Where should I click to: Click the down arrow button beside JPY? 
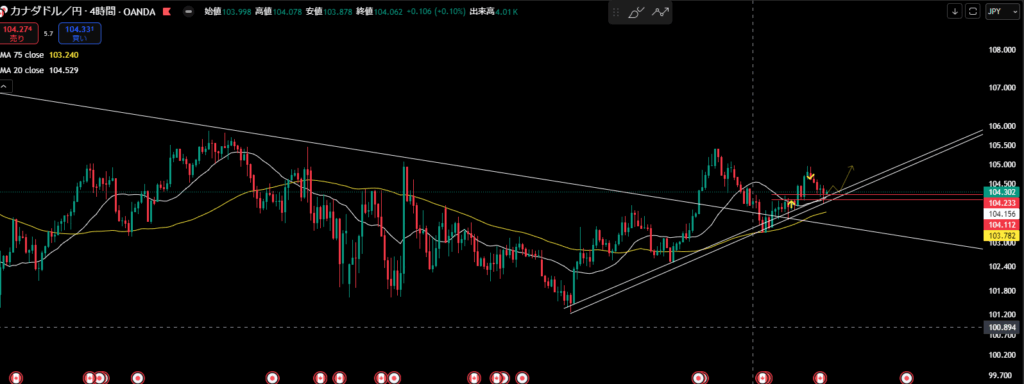pyautogui.click(x=955, y=11)
